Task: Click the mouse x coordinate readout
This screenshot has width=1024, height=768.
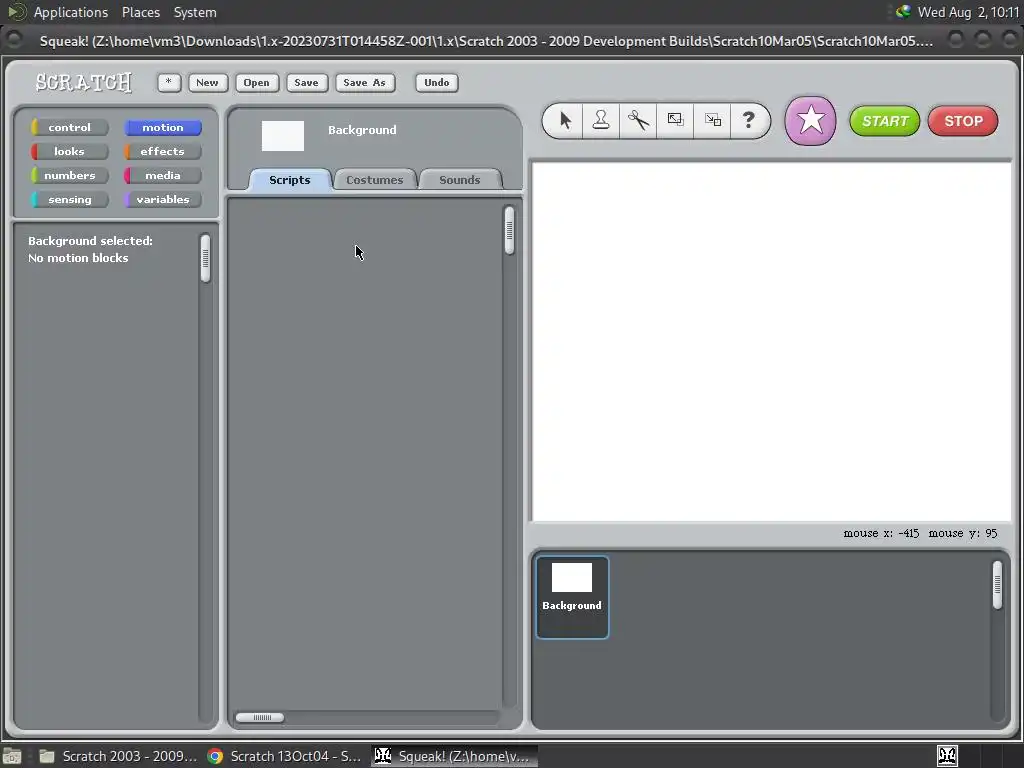Action: coord(881,533)
